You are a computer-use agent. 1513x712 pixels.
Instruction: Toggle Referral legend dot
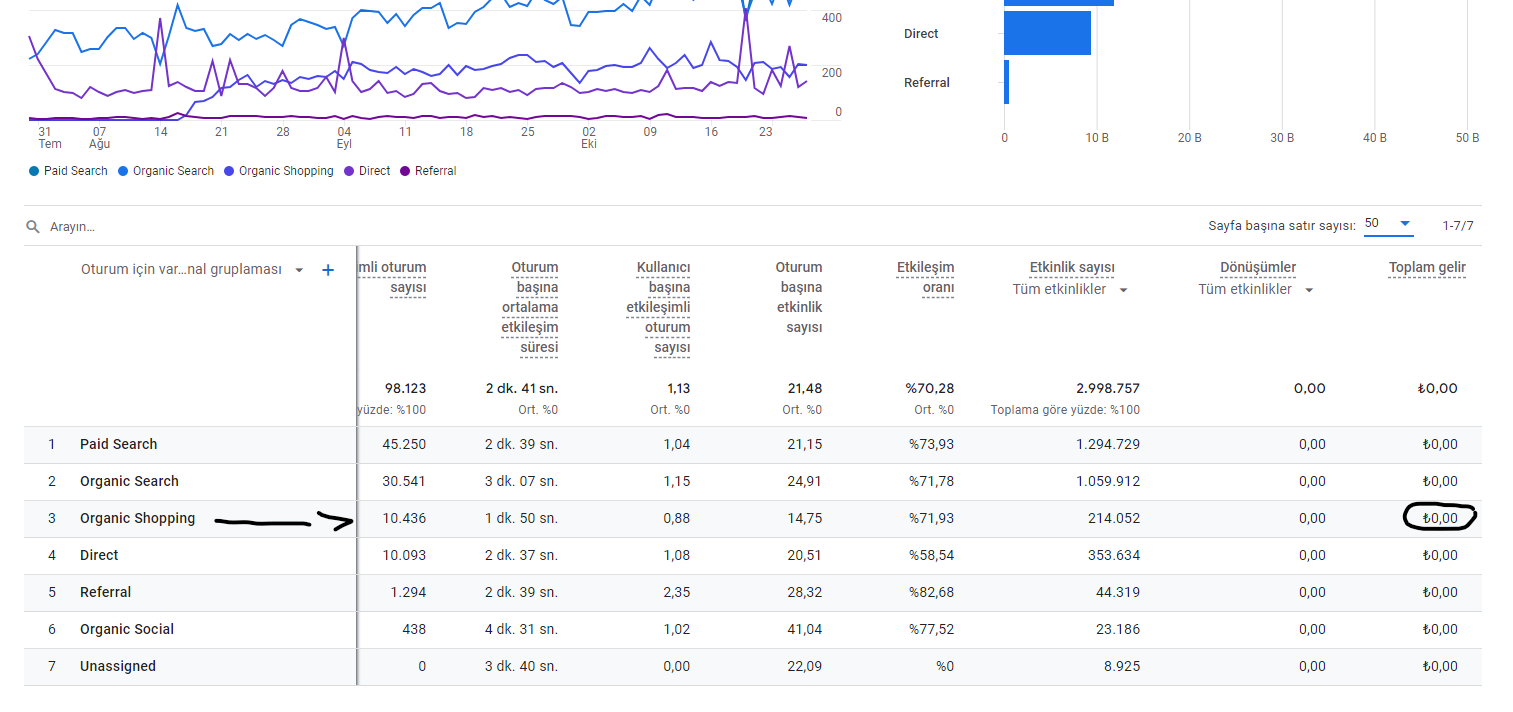406,171
